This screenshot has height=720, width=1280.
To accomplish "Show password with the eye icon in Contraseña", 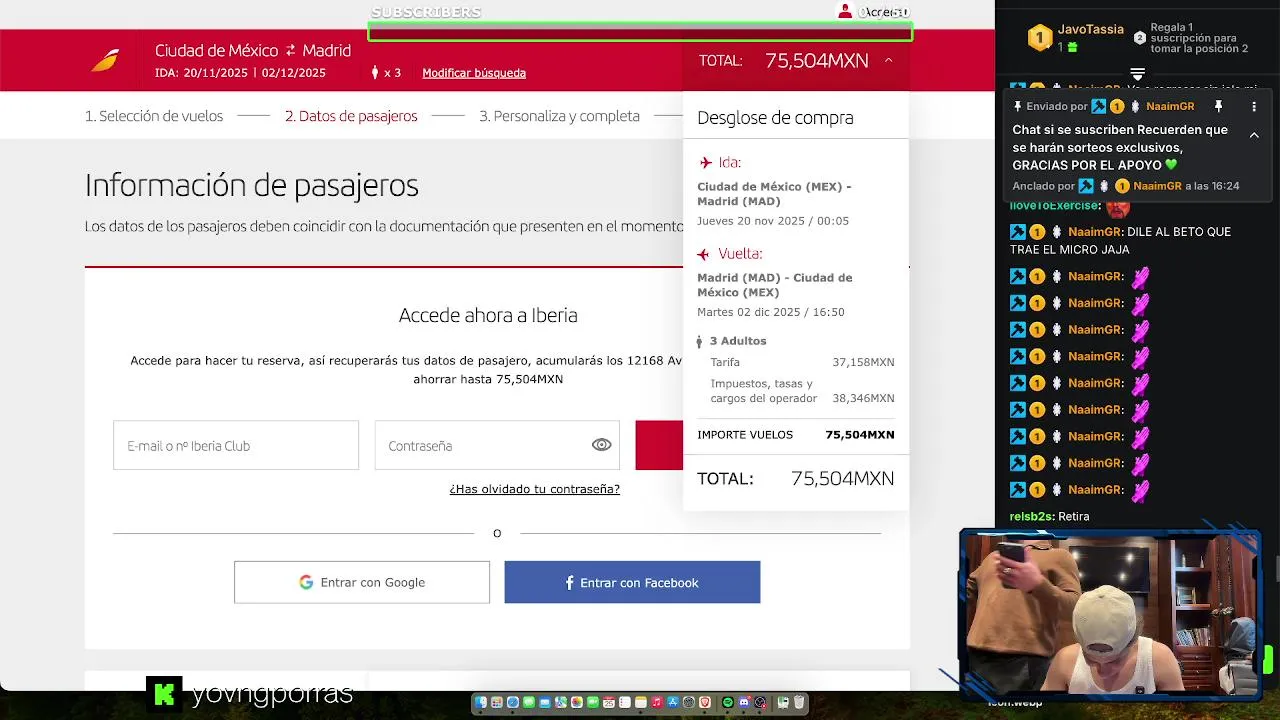I will tap(601, 445).
